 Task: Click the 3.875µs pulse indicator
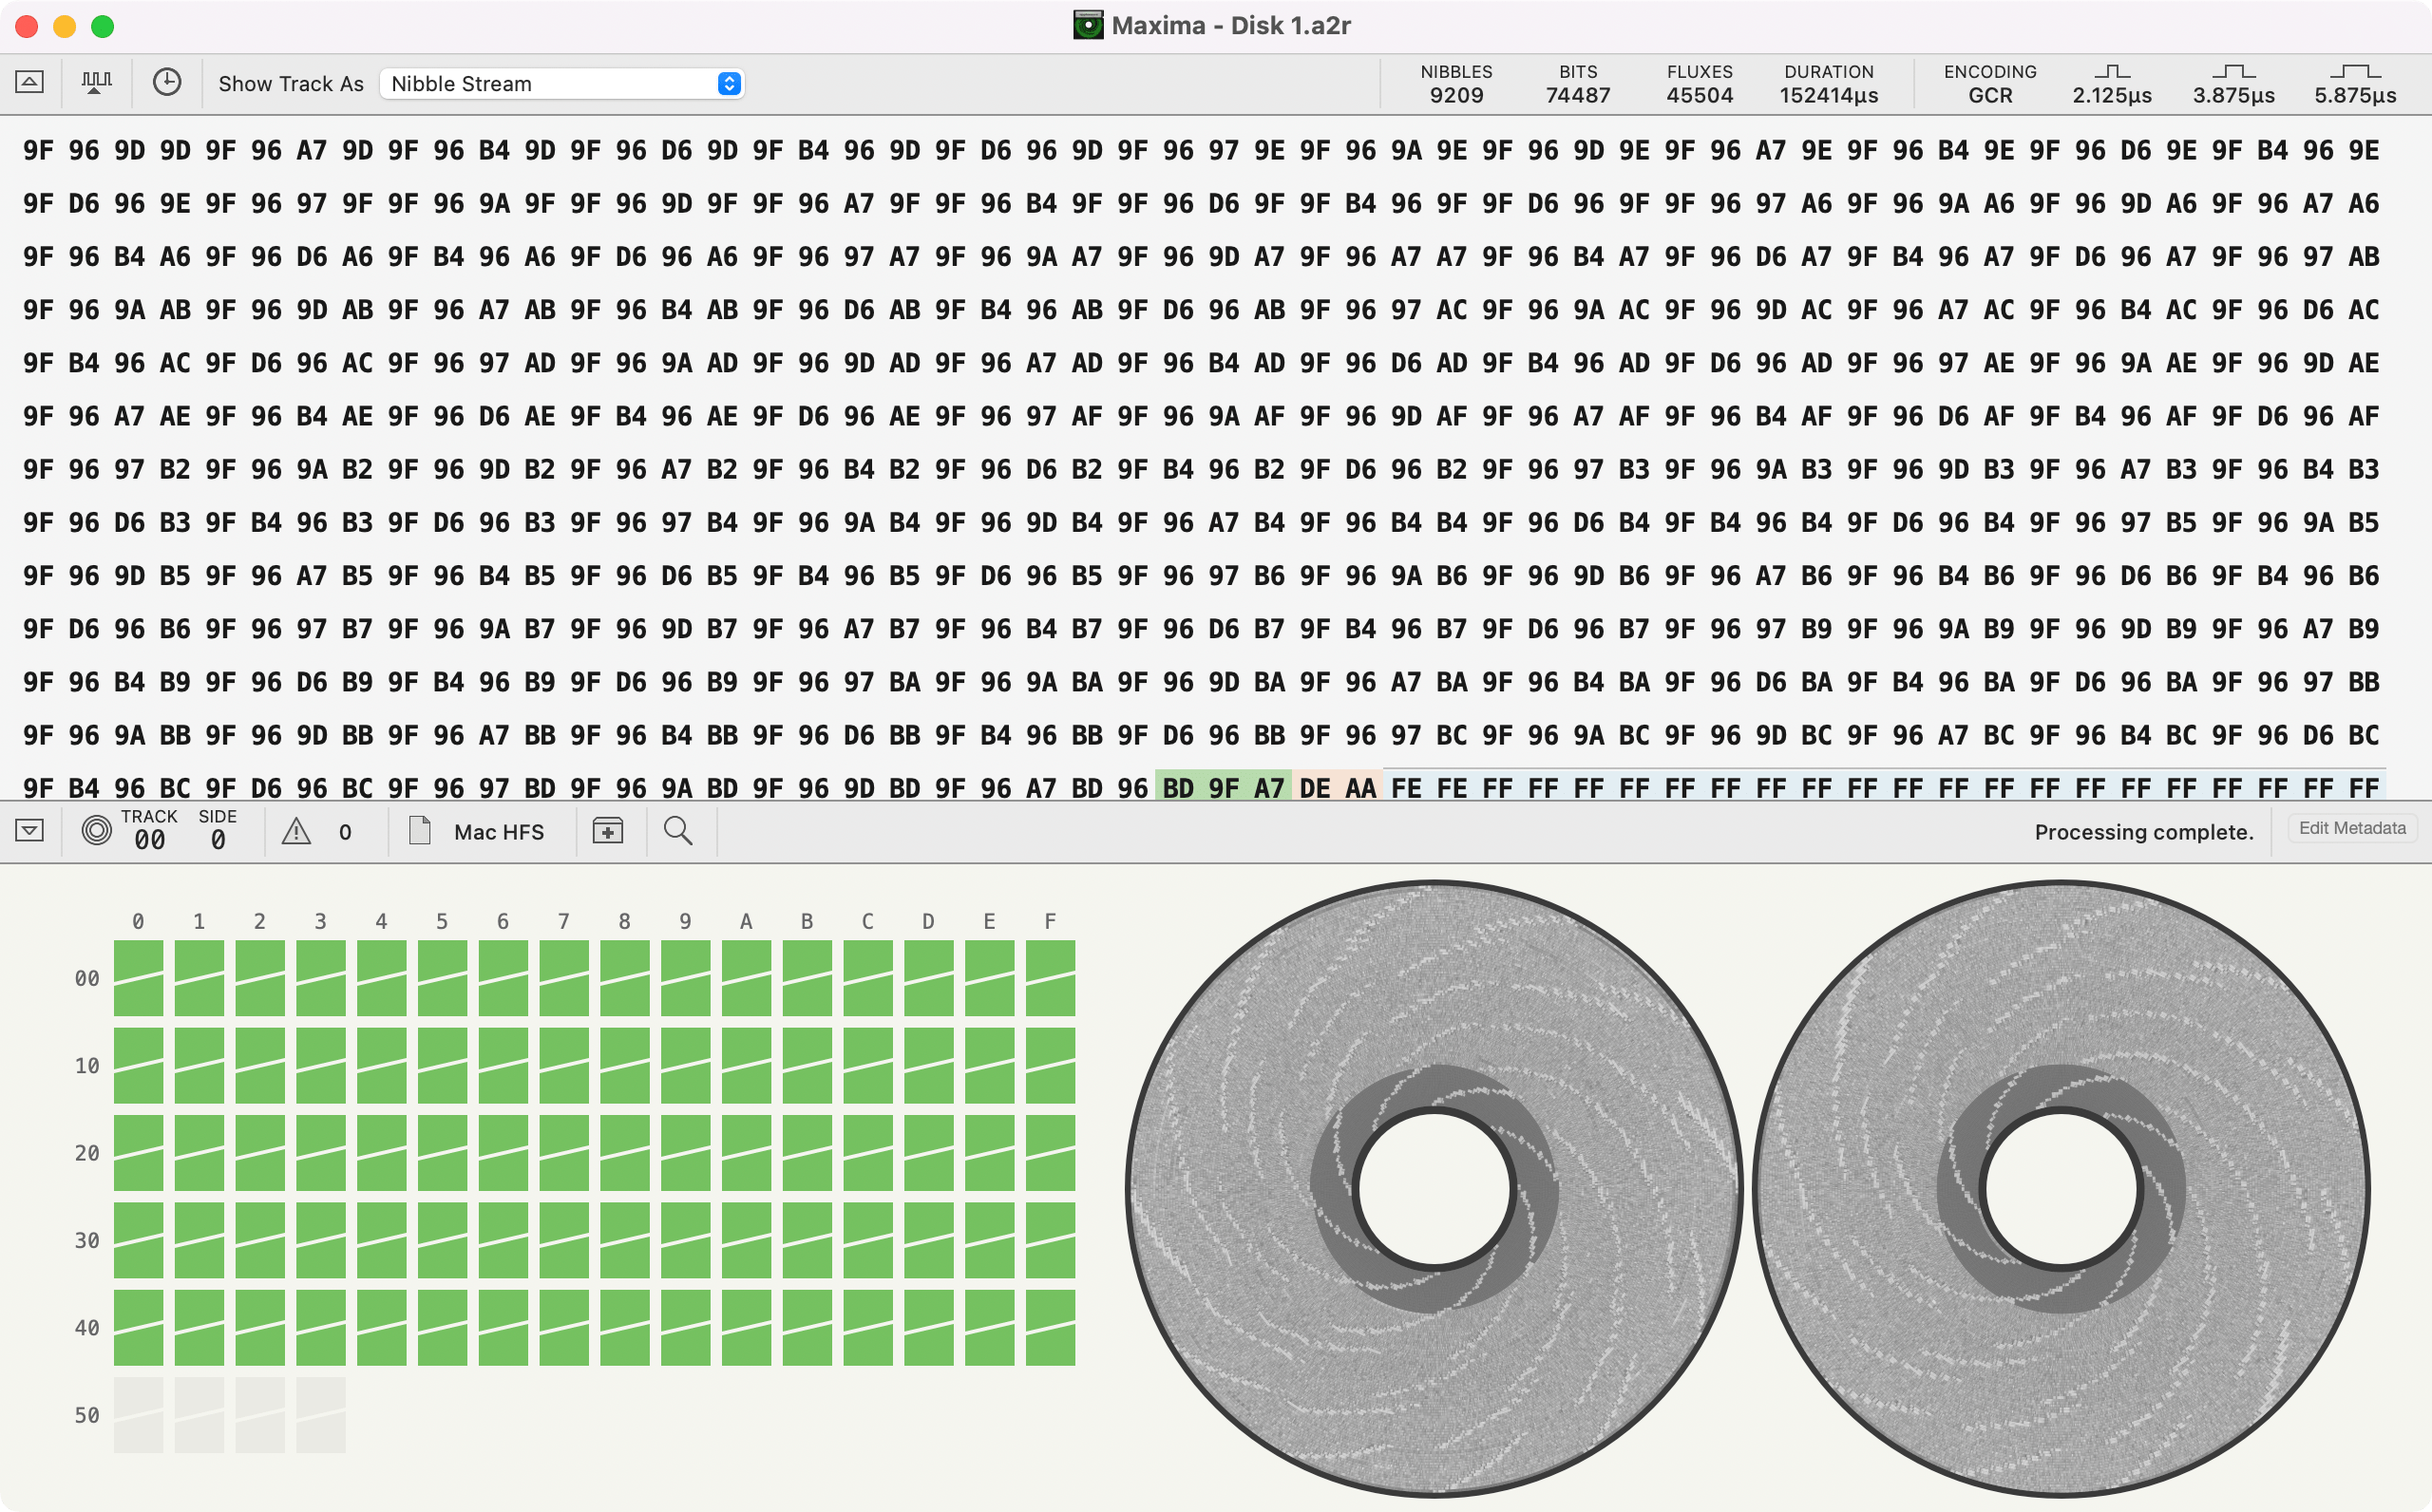pos(2235,83)
